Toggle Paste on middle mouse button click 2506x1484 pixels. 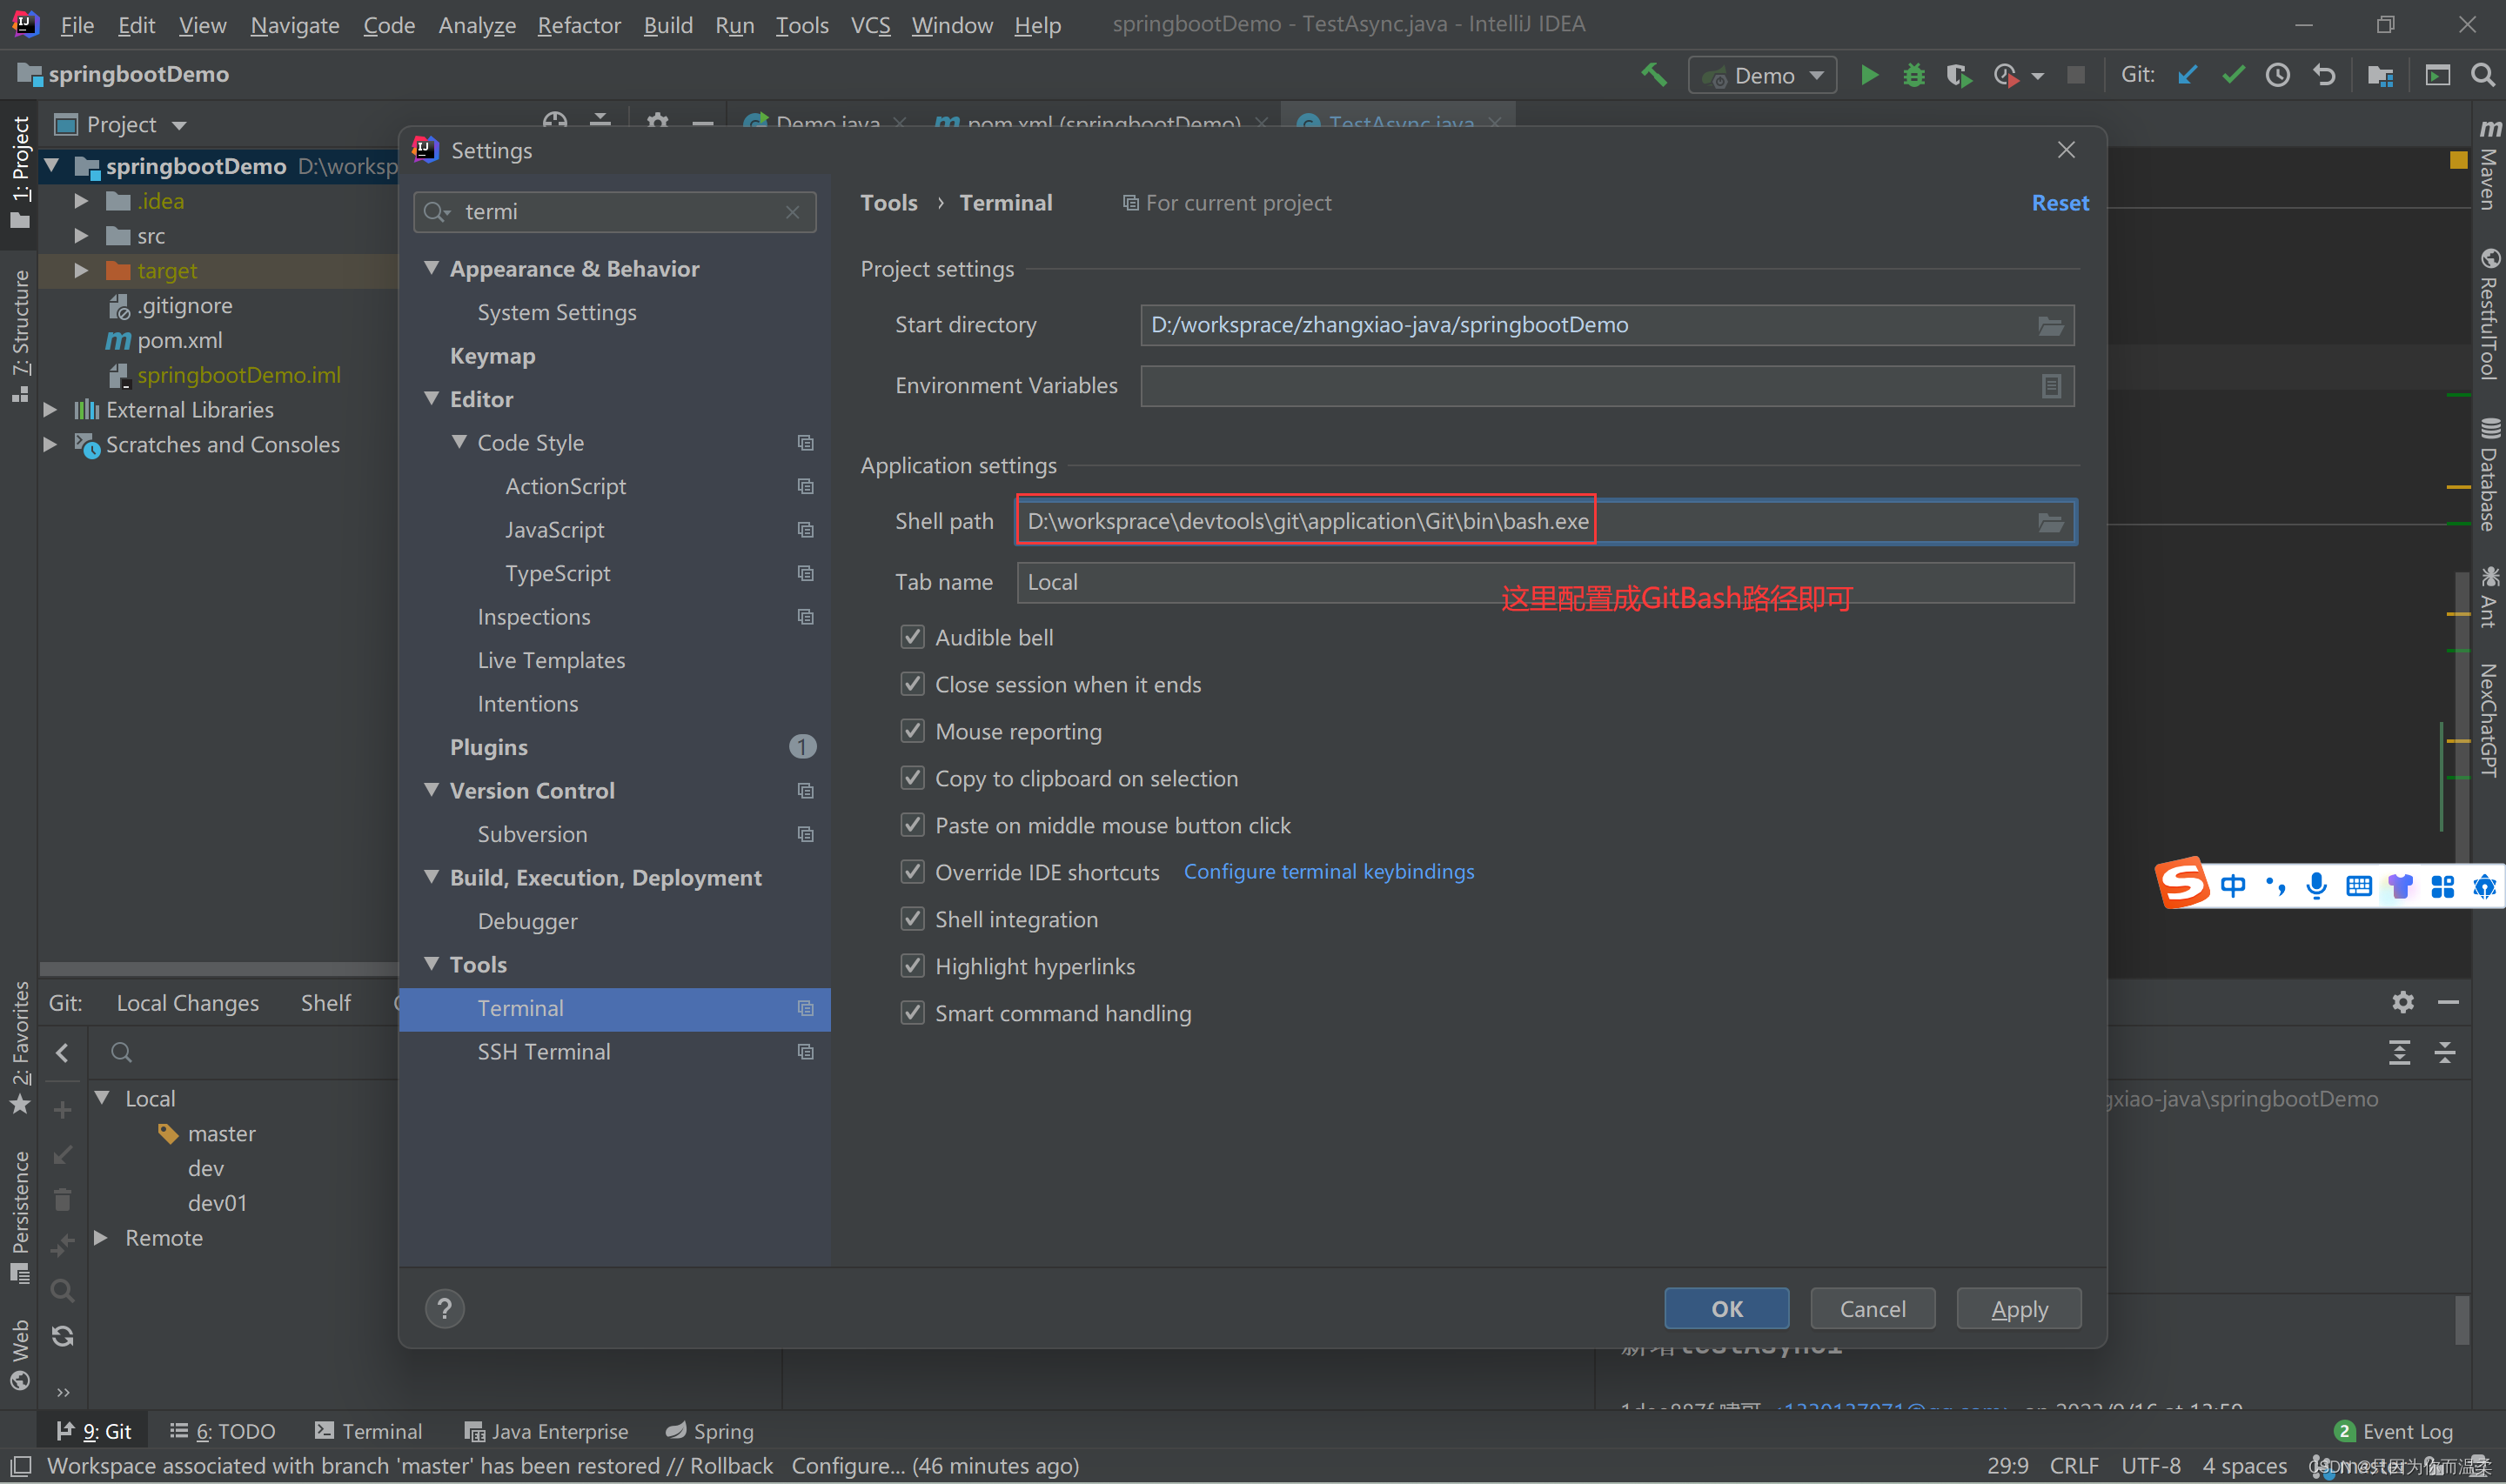point(912,825)
